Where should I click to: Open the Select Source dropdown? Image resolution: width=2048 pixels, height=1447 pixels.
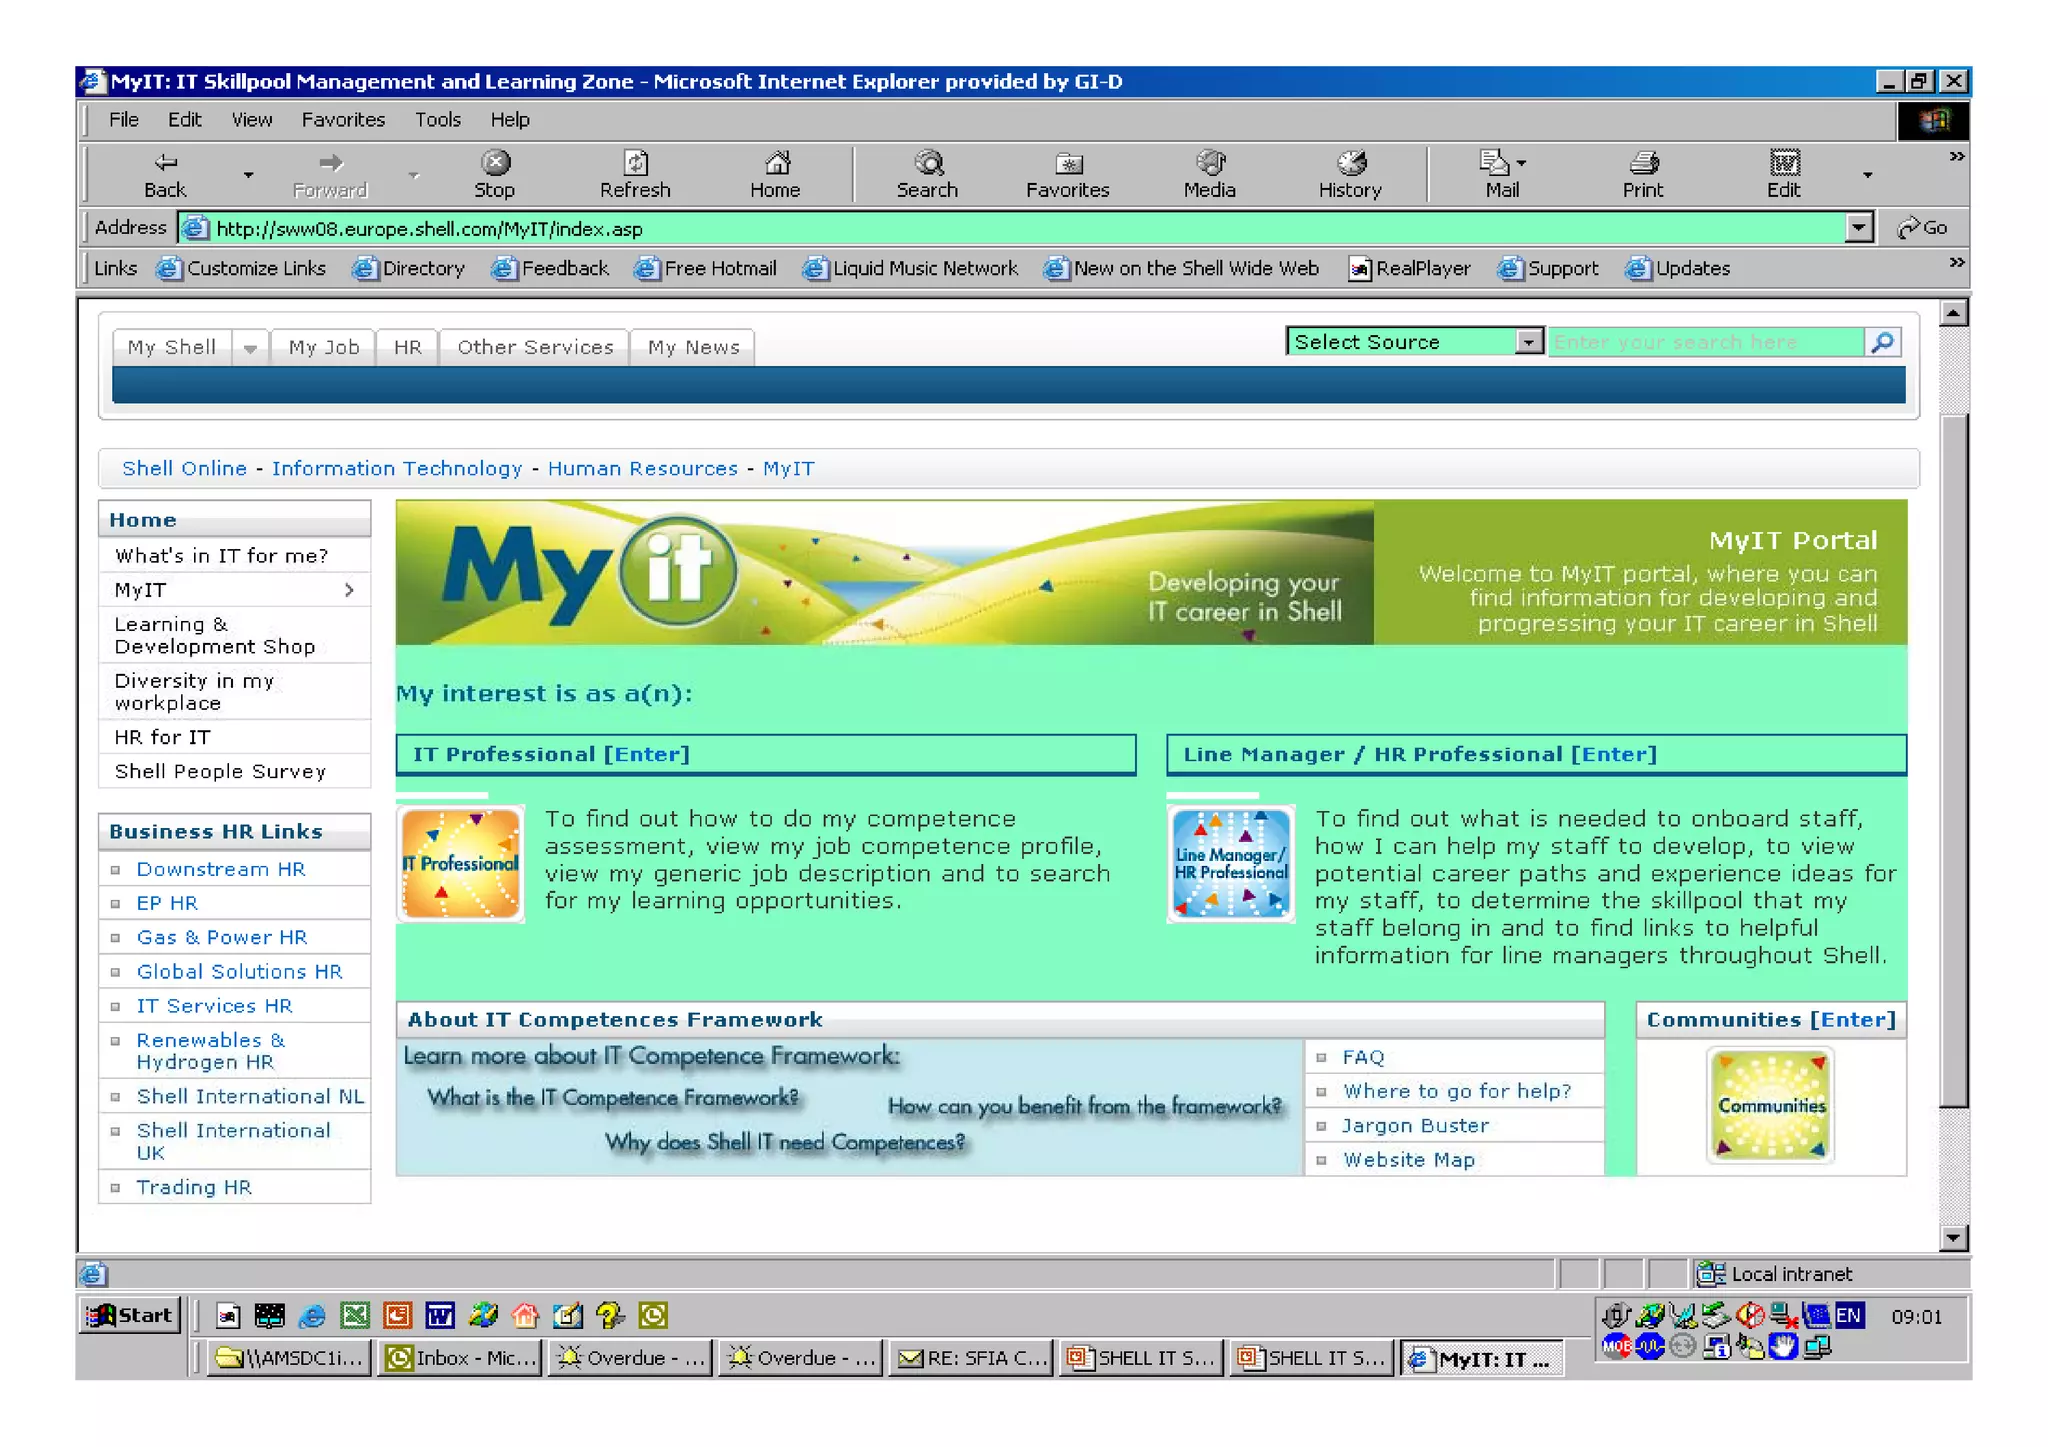pos(1527,343)
